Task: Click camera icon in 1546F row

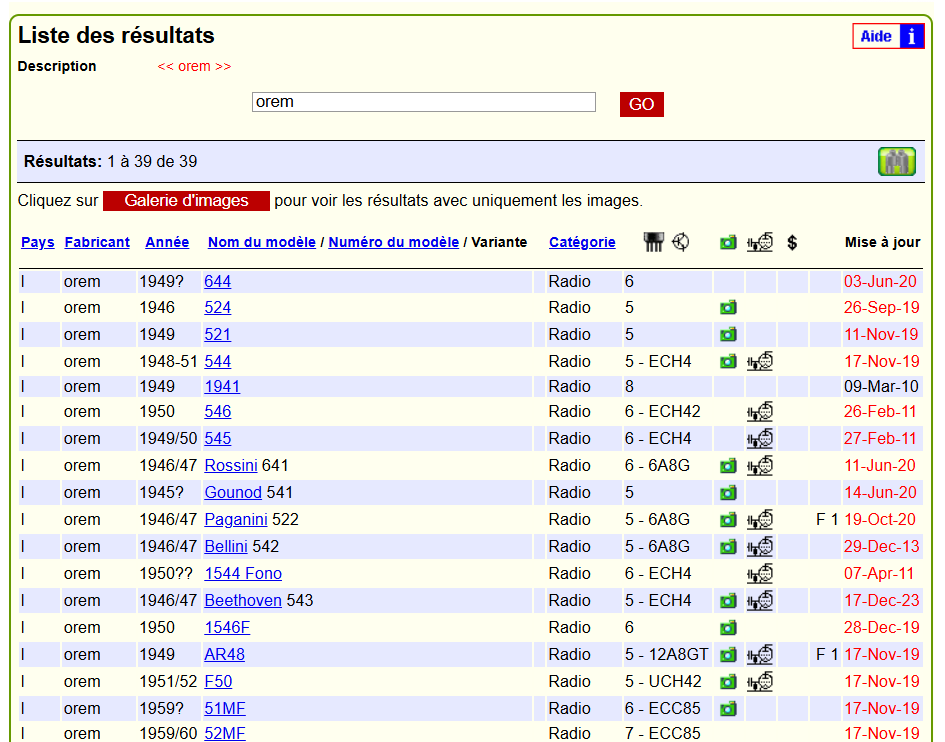Action: [728, 628]
